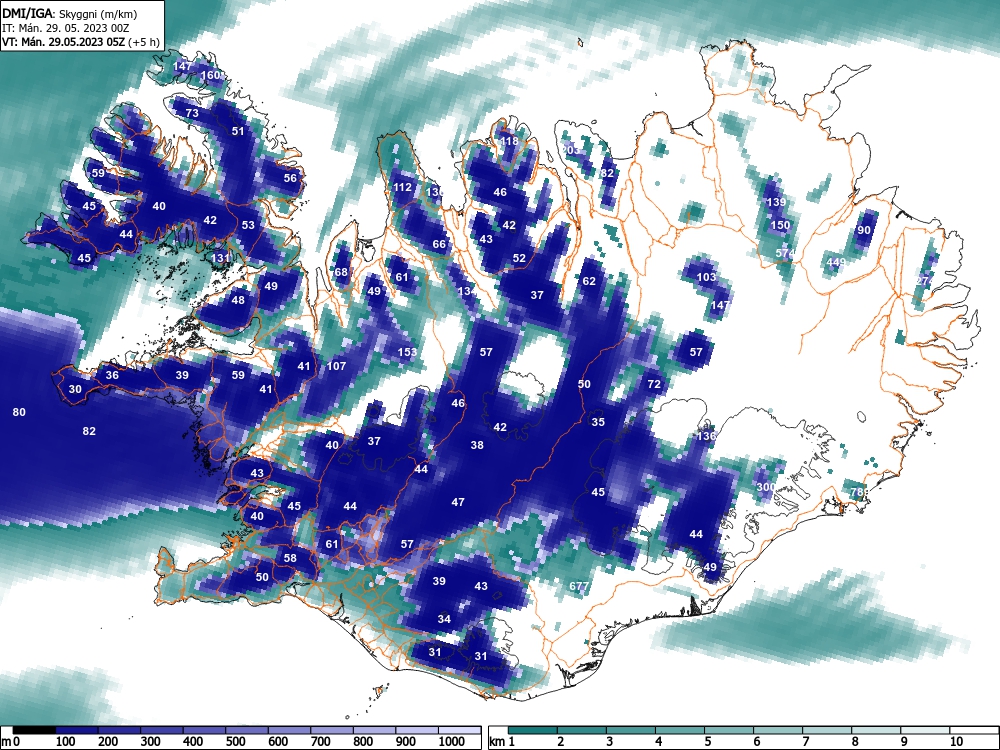Screen dimensions: 1000x750
Task: Click the visibility value "90"
Action: coord(864,230)
